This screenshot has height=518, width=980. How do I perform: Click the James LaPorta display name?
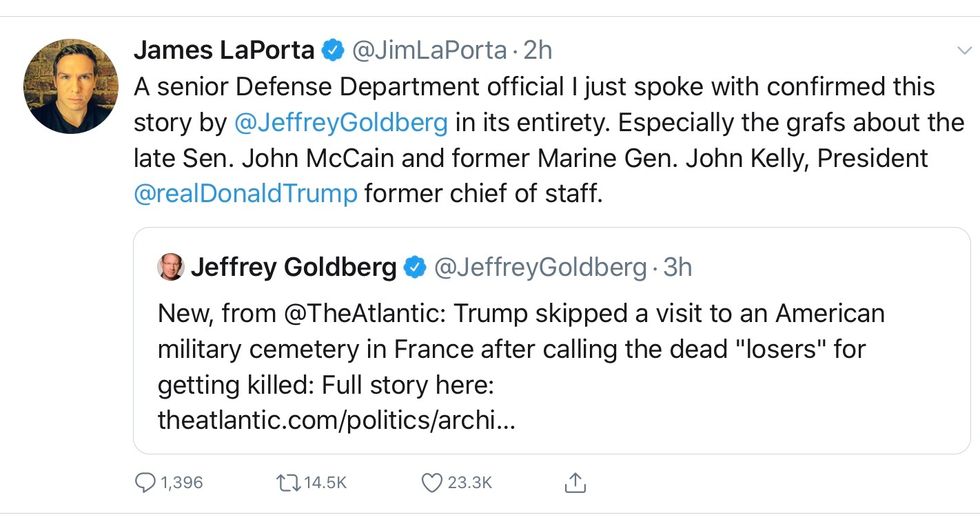click(x=224, y=50)
